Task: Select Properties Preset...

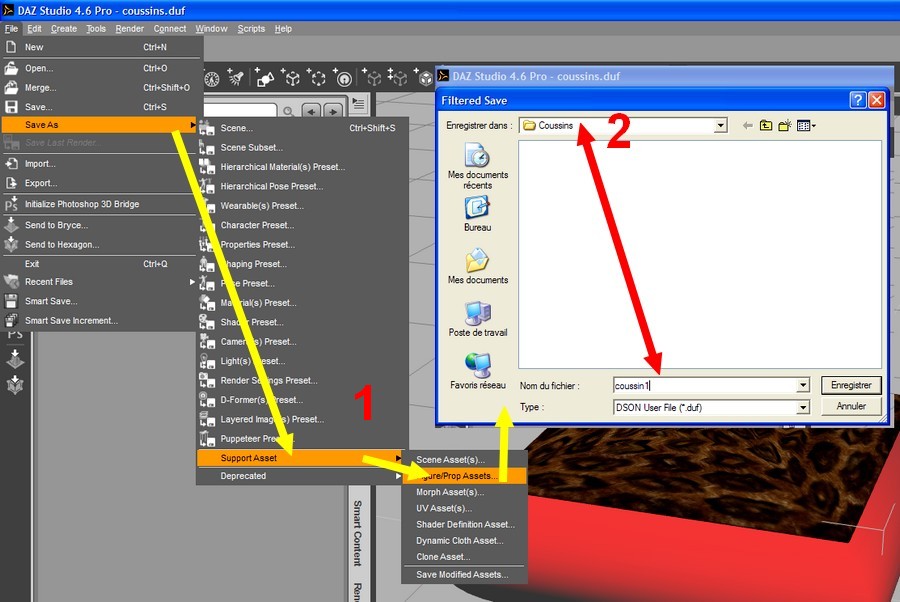Action: tap(301, 244)
